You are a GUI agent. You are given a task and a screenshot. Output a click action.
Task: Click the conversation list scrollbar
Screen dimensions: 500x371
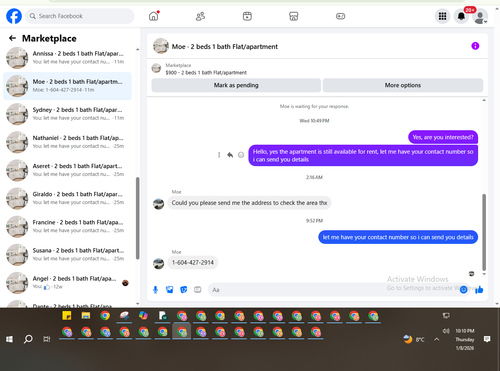[138, 218]
